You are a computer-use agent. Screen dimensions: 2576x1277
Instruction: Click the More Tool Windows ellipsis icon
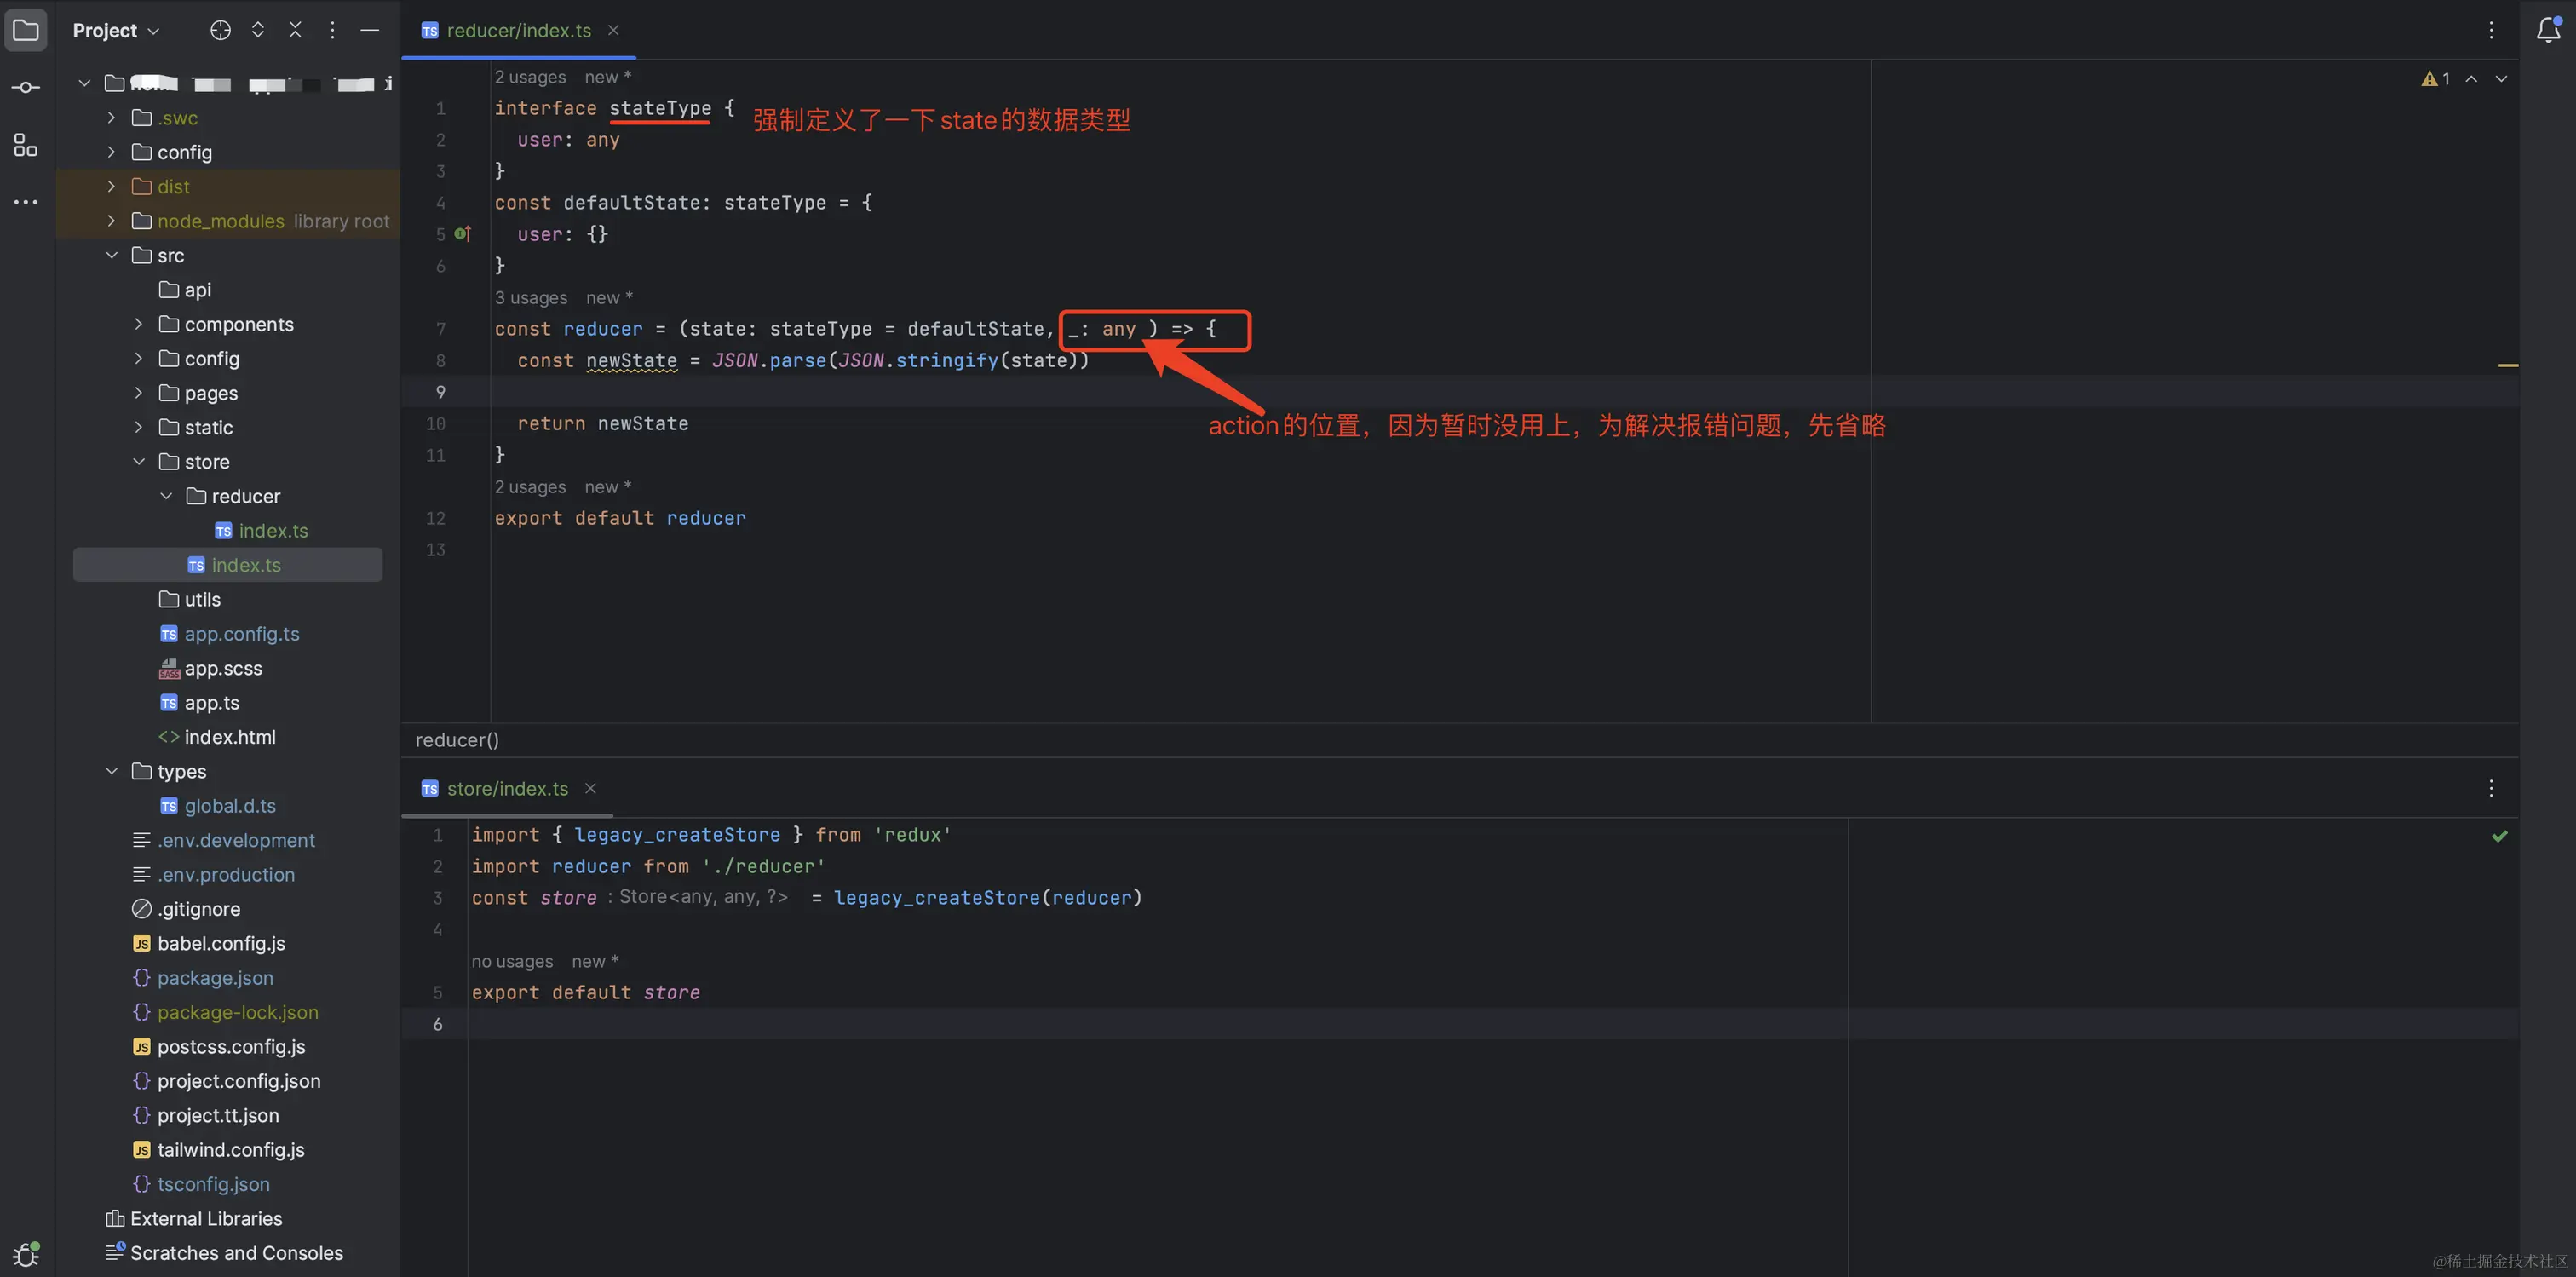(x=25, y=202)
